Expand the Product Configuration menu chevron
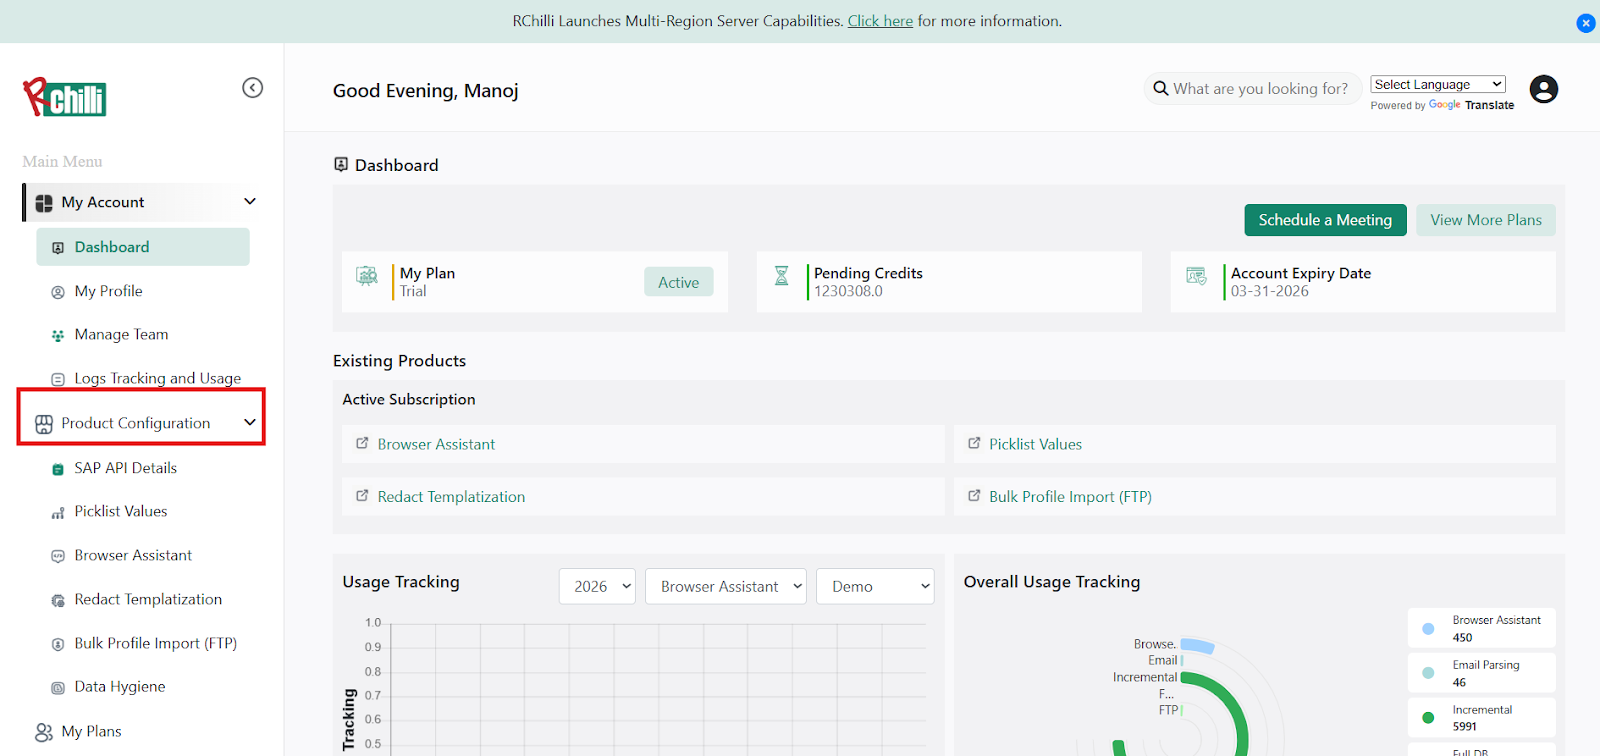The width and height of the screenshot is (1600, 756). click(x=250, y=423)
